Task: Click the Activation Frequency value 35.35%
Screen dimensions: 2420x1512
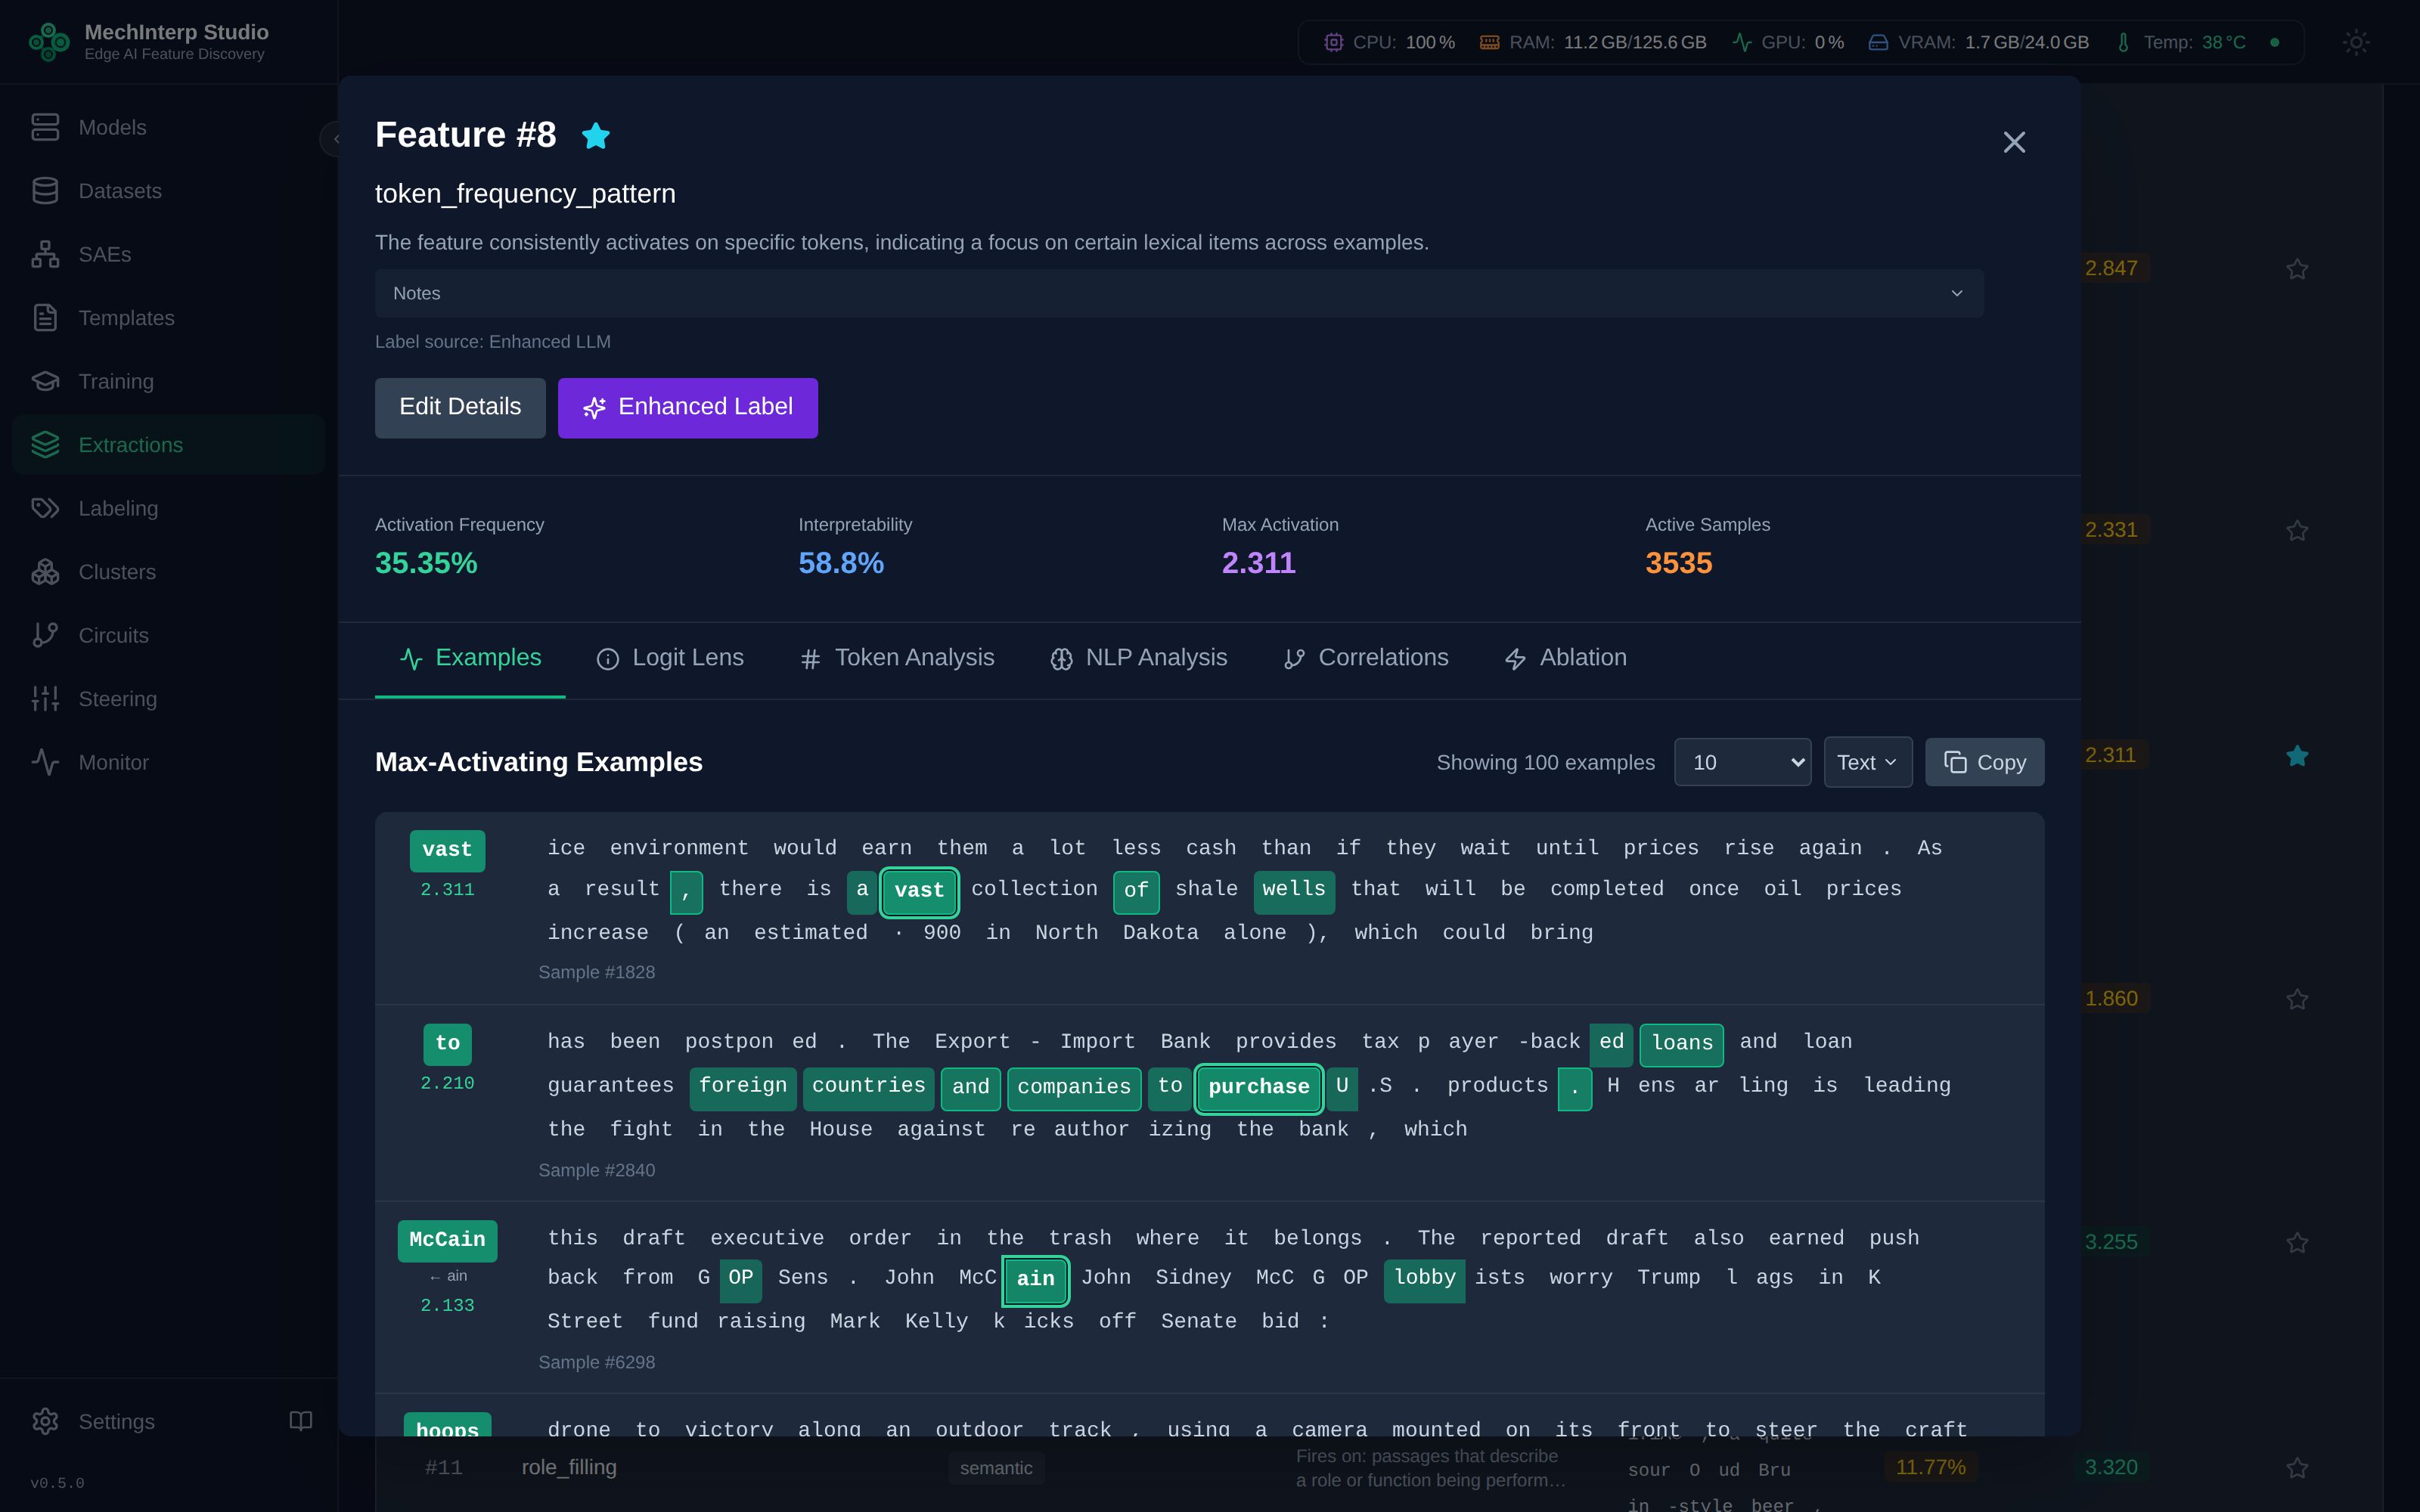Action: click(x=426, y=563)
